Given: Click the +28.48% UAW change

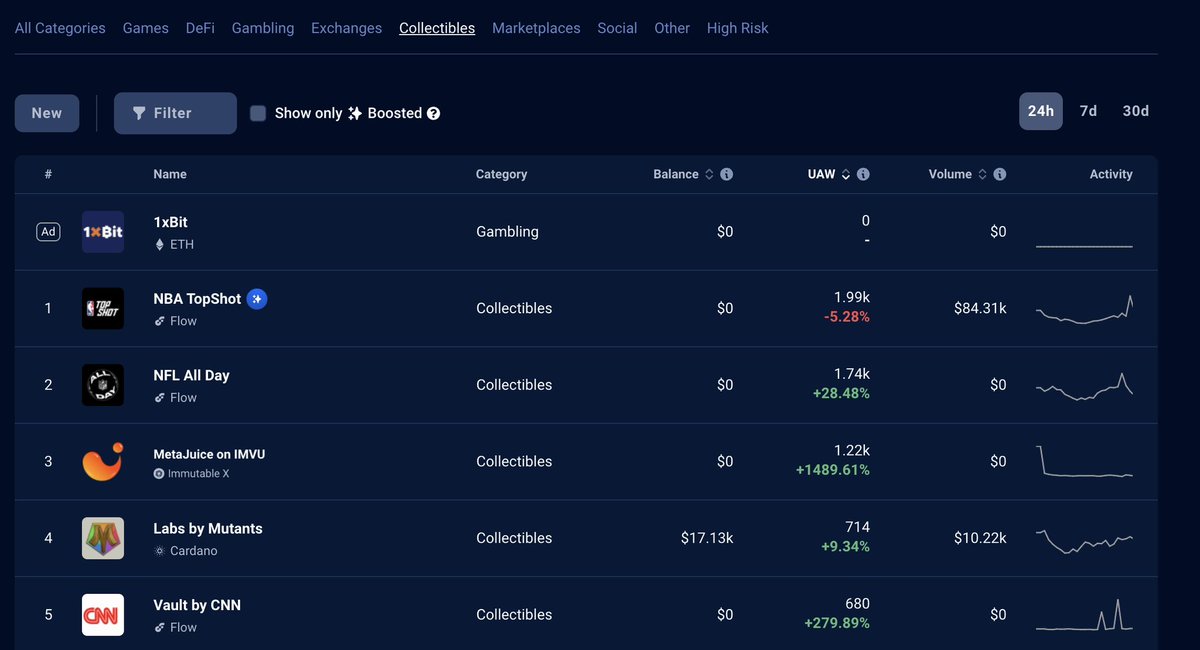Looking at the screenshot, I should click(840, 394).
